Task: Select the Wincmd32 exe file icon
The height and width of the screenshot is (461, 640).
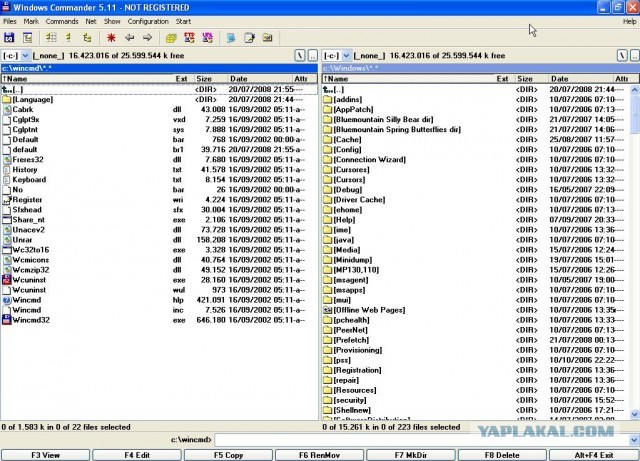Action: [x=7, y=320]
